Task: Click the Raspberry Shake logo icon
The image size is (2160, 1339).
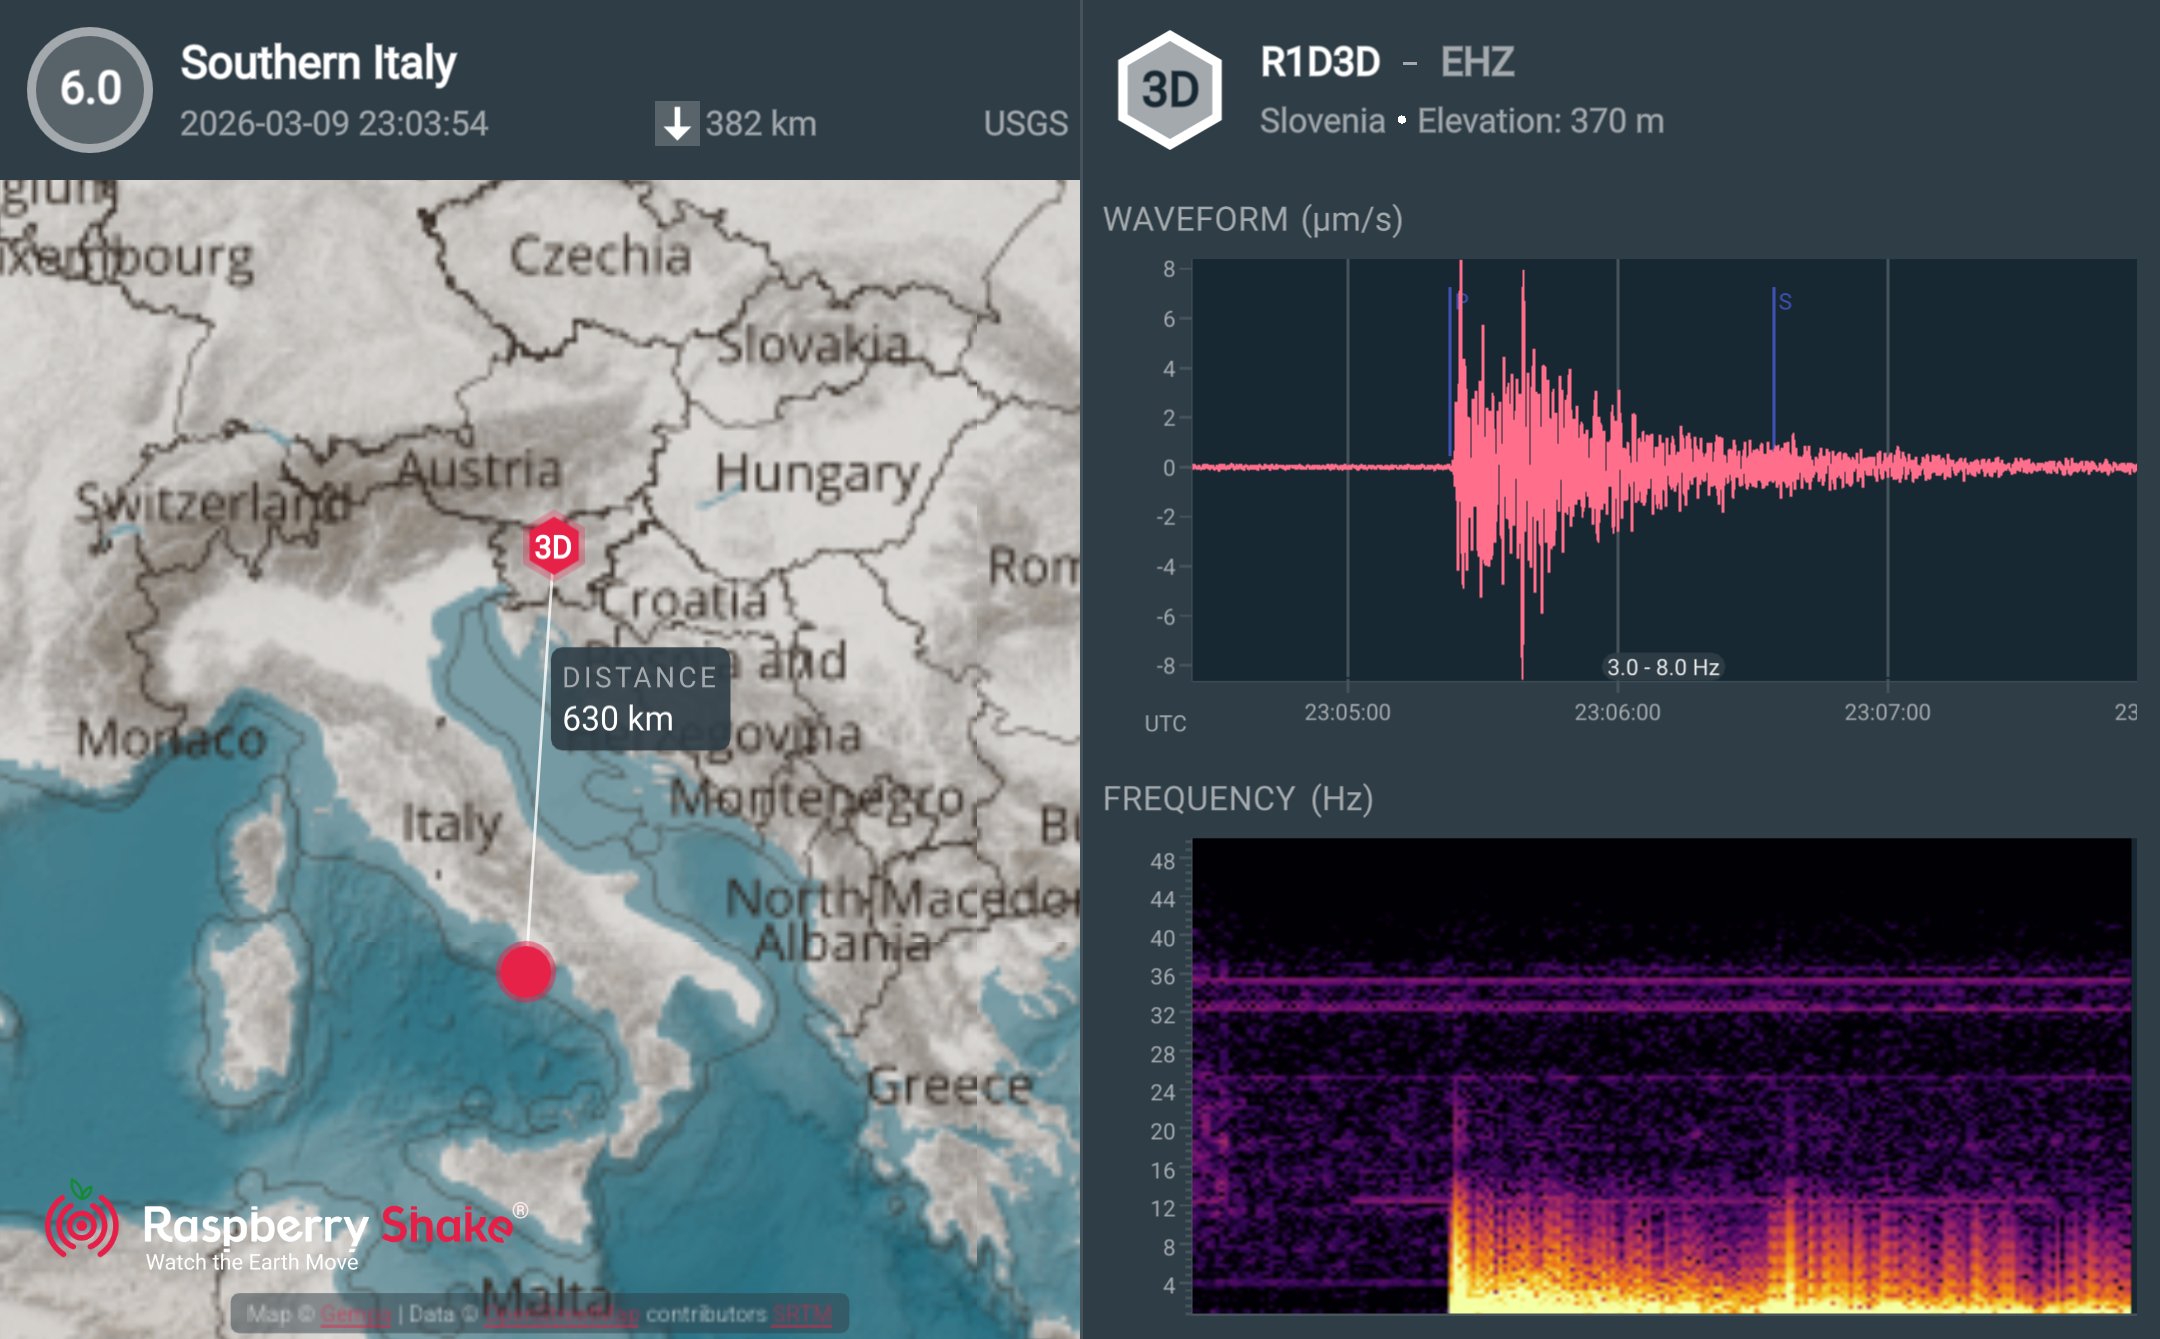Action: (82, 1222)
